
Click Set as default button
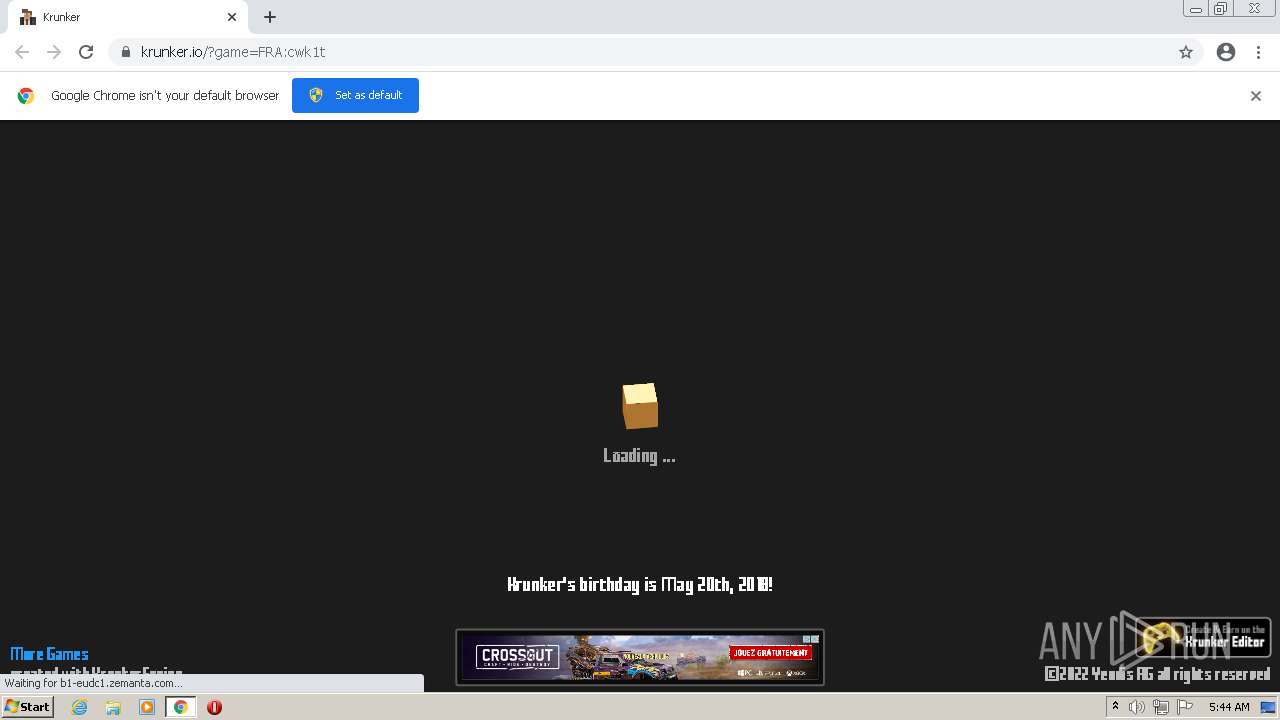[355, 95]
